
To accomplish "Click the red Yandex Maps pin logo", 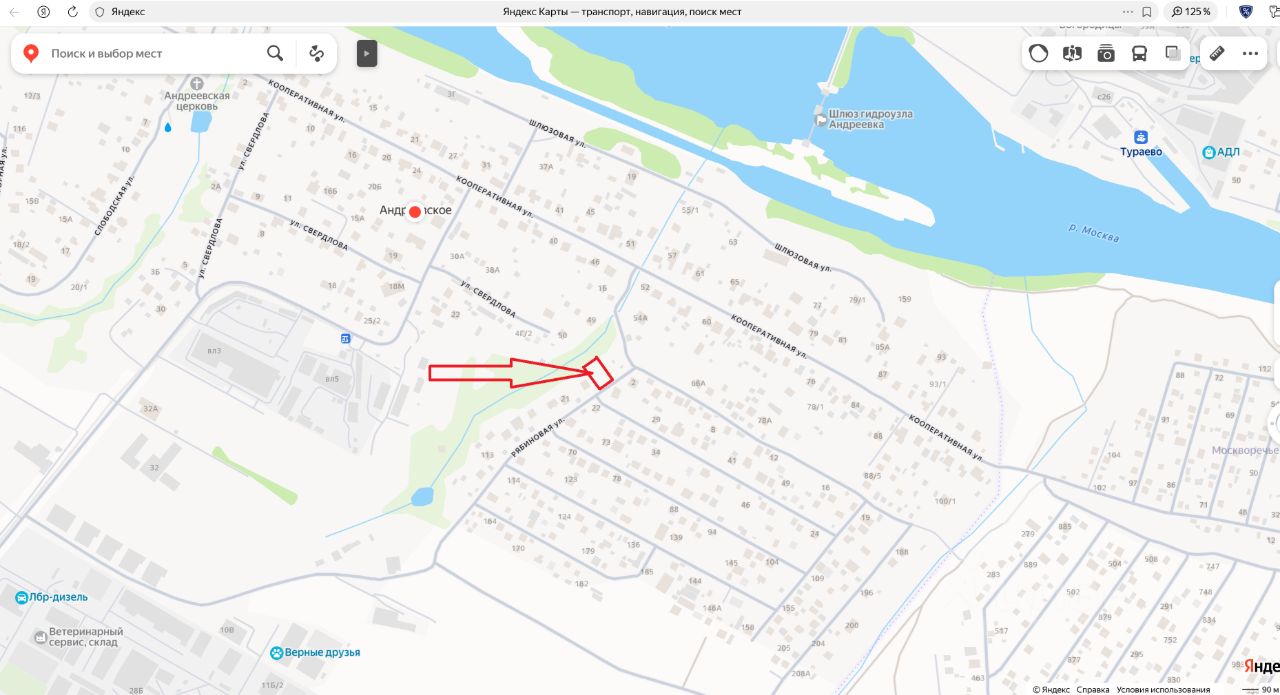I will coord(31,53).
